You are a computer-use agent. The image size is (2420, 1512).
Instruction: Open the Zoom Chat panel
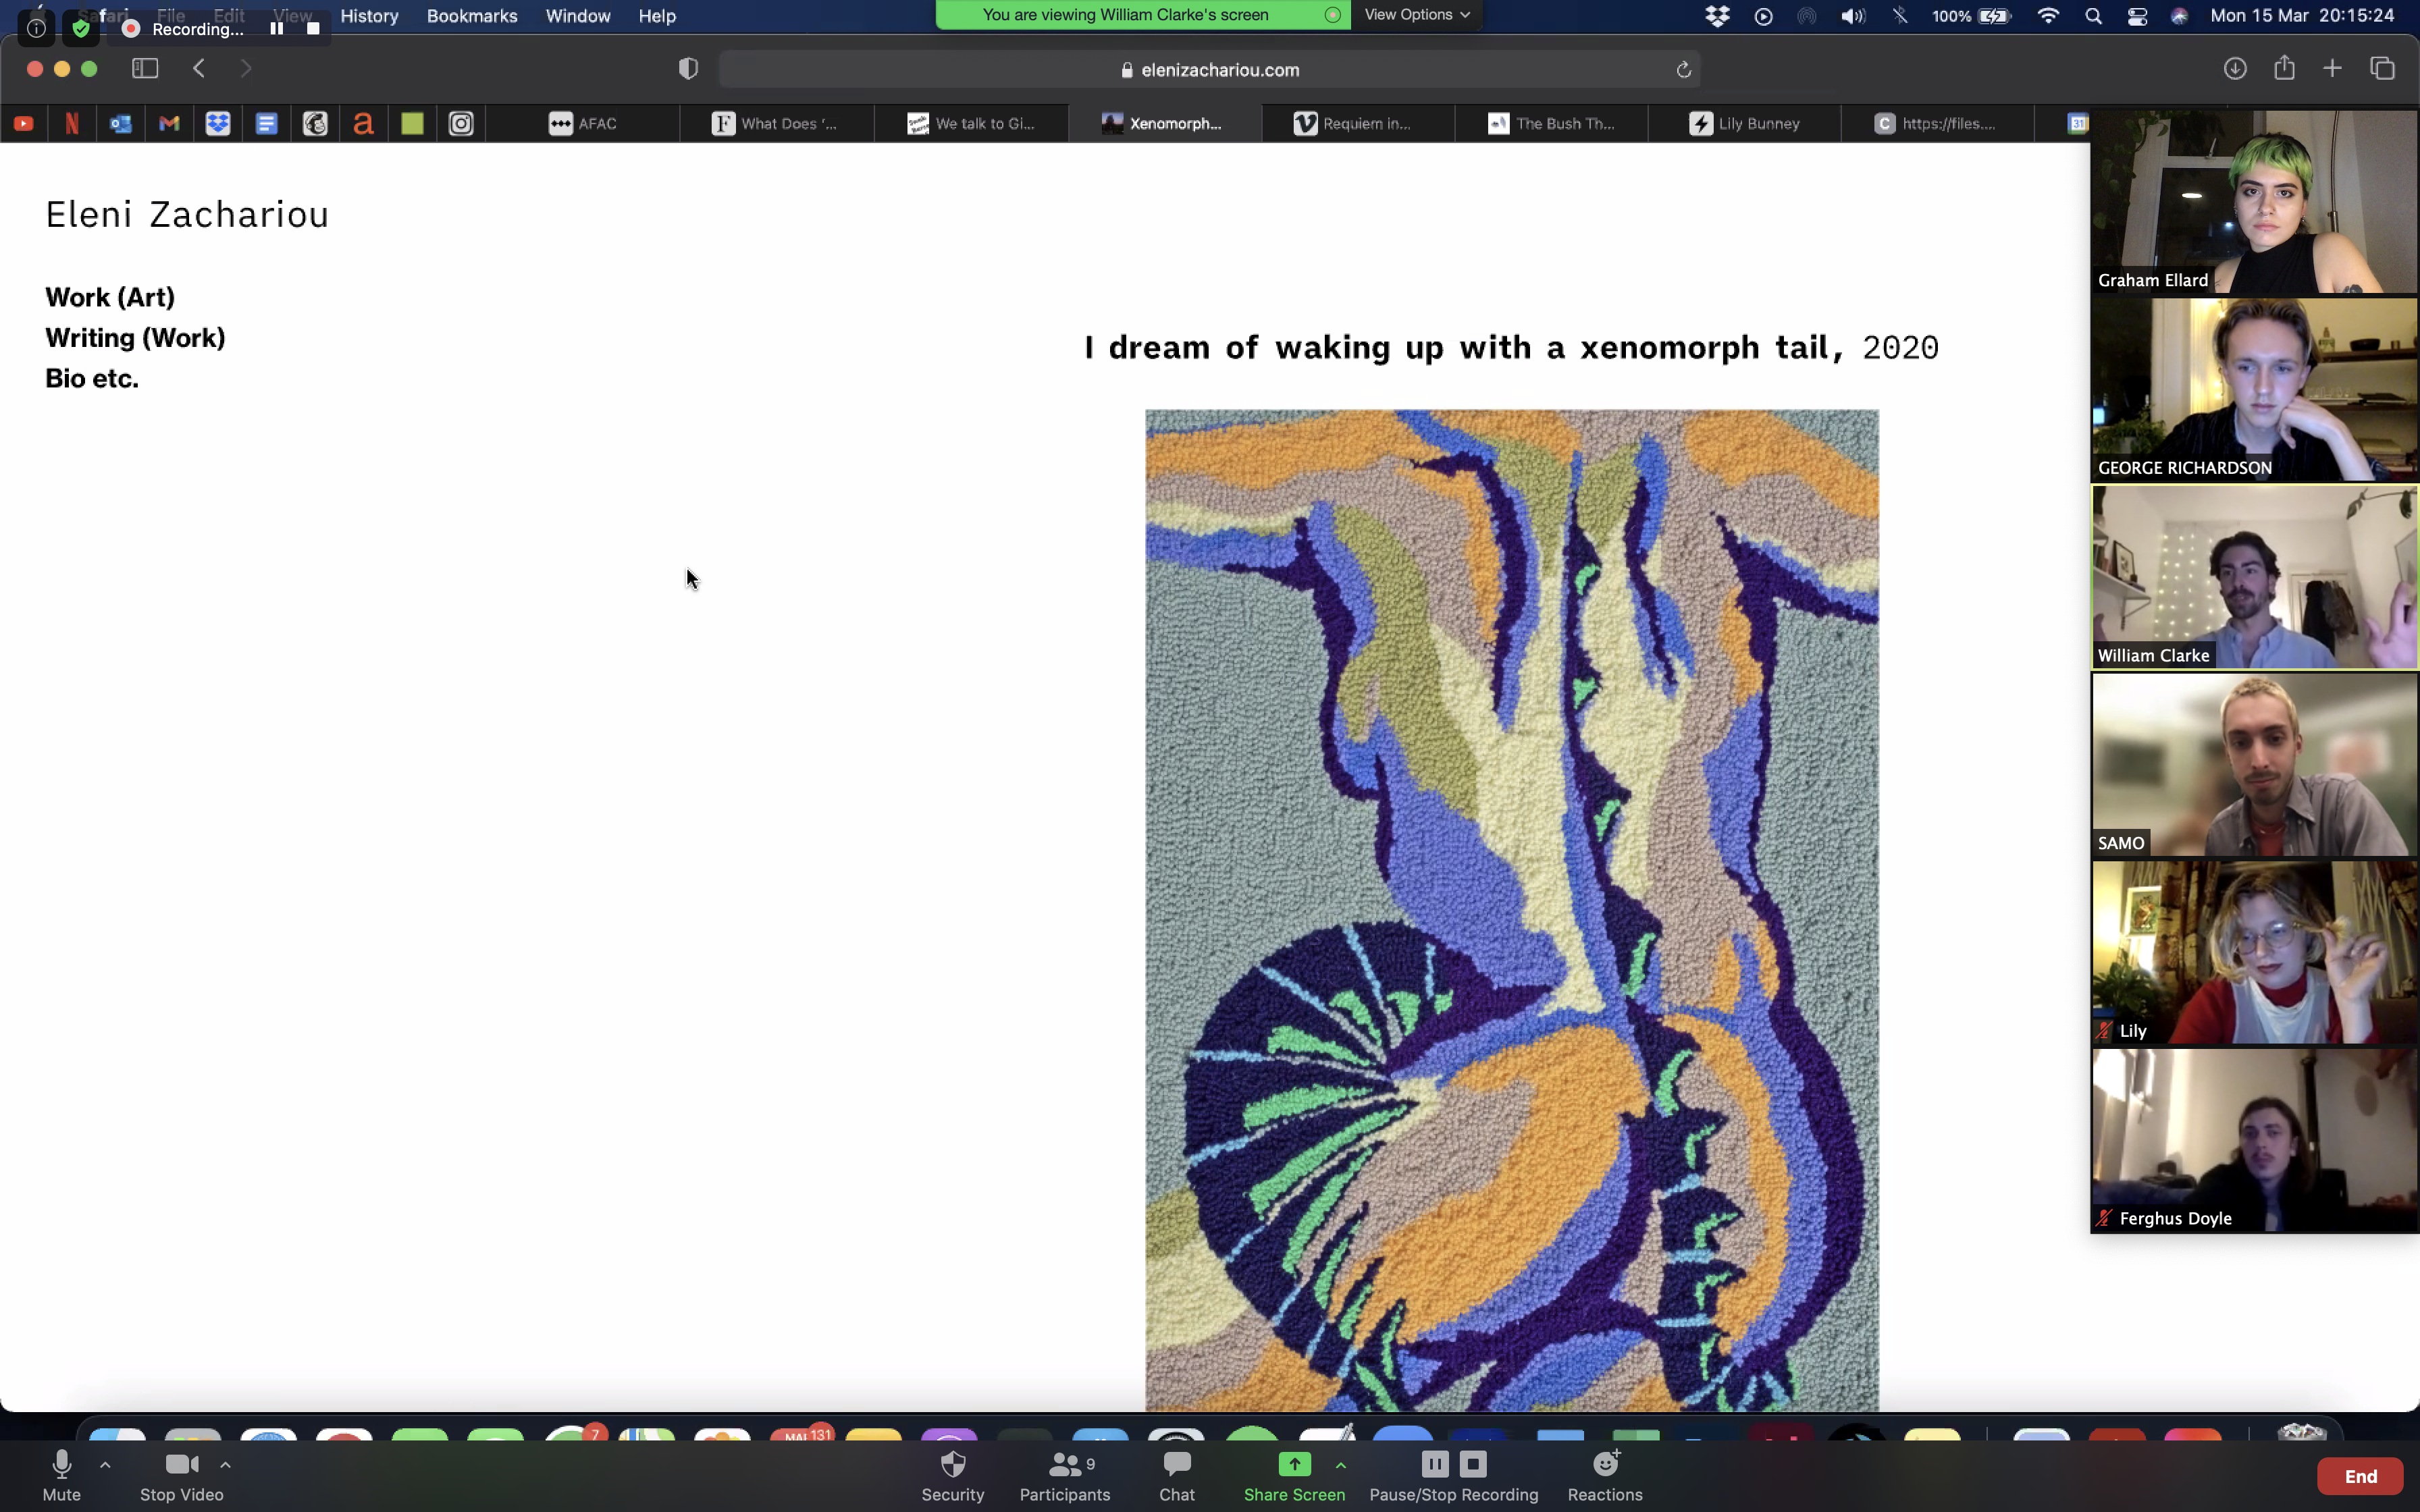click(1176, 1475)
